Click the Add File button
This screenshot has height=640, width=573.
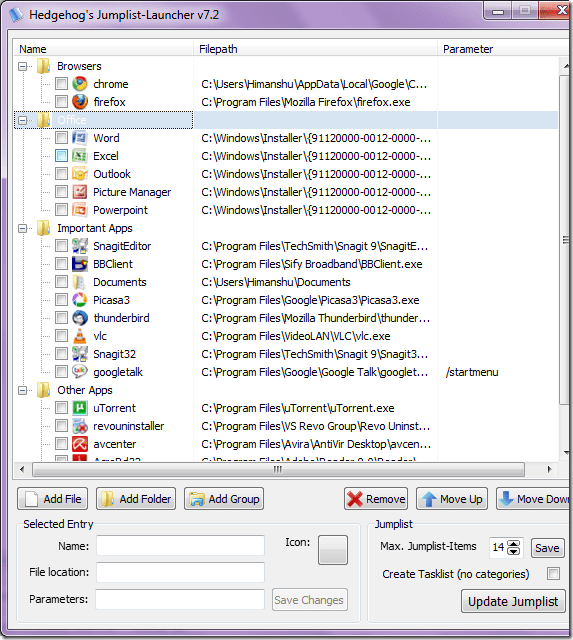click(x=53, y=499)
